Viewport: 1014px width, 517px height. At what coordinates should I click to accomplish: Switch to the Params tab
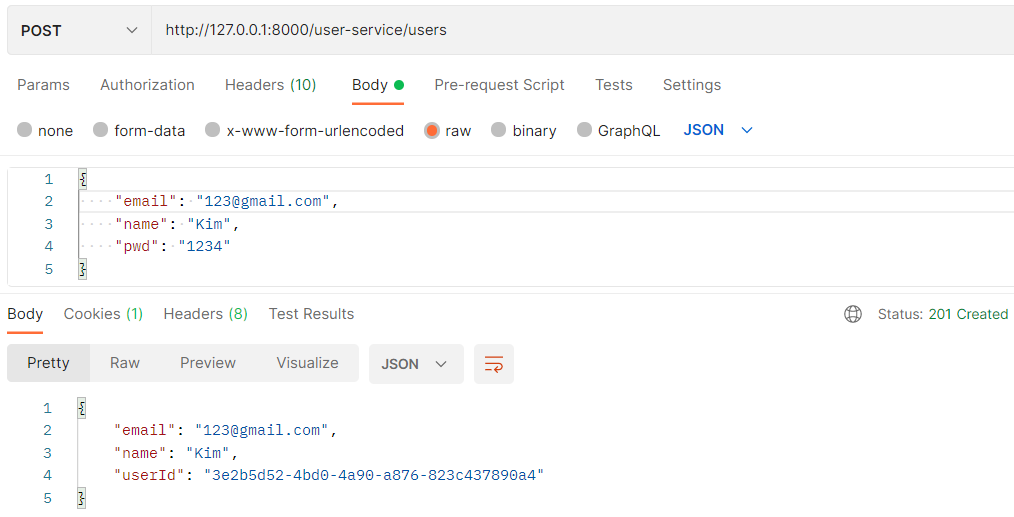tap(43, 85)
